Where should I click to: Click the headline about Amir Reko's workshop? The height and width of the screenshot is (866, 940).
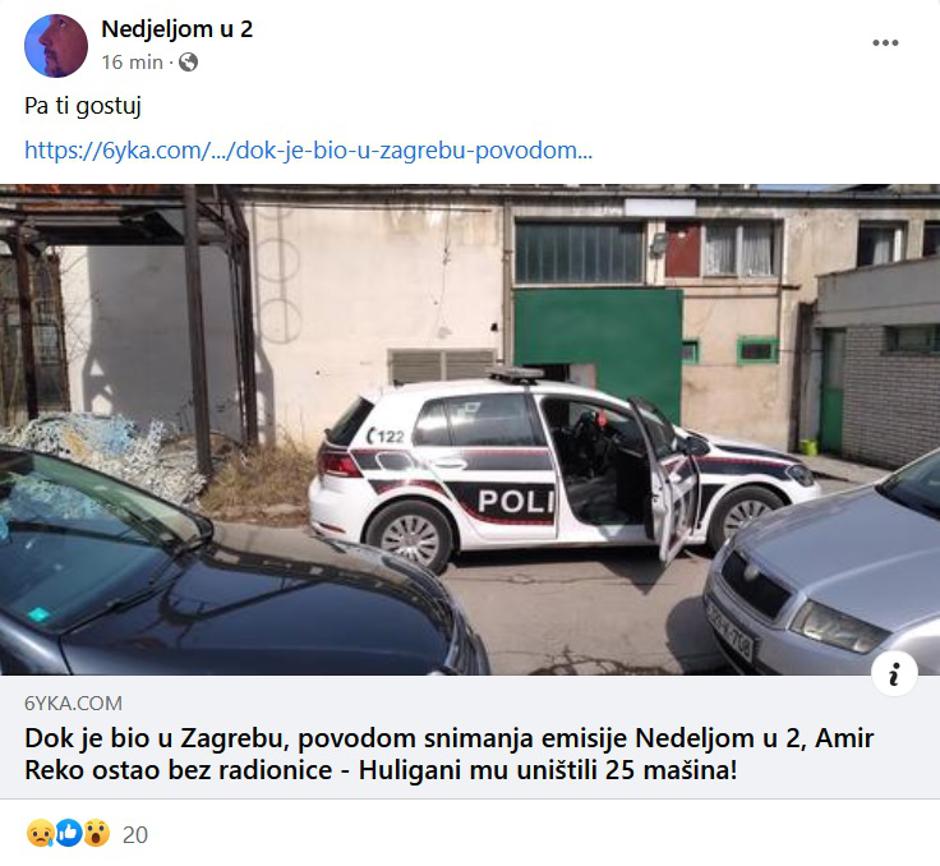pos(448,754)
